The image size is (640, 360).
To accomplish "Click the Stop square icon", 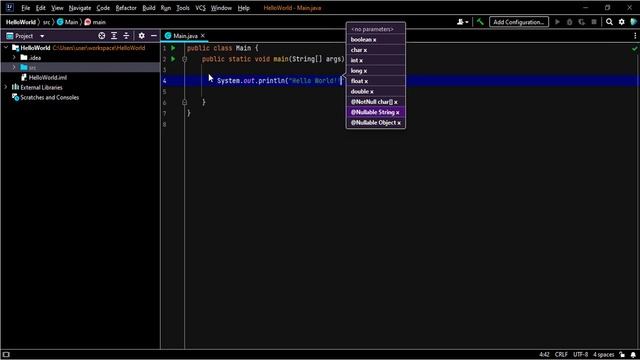I will pyautogui.click(x=594, y=22).
